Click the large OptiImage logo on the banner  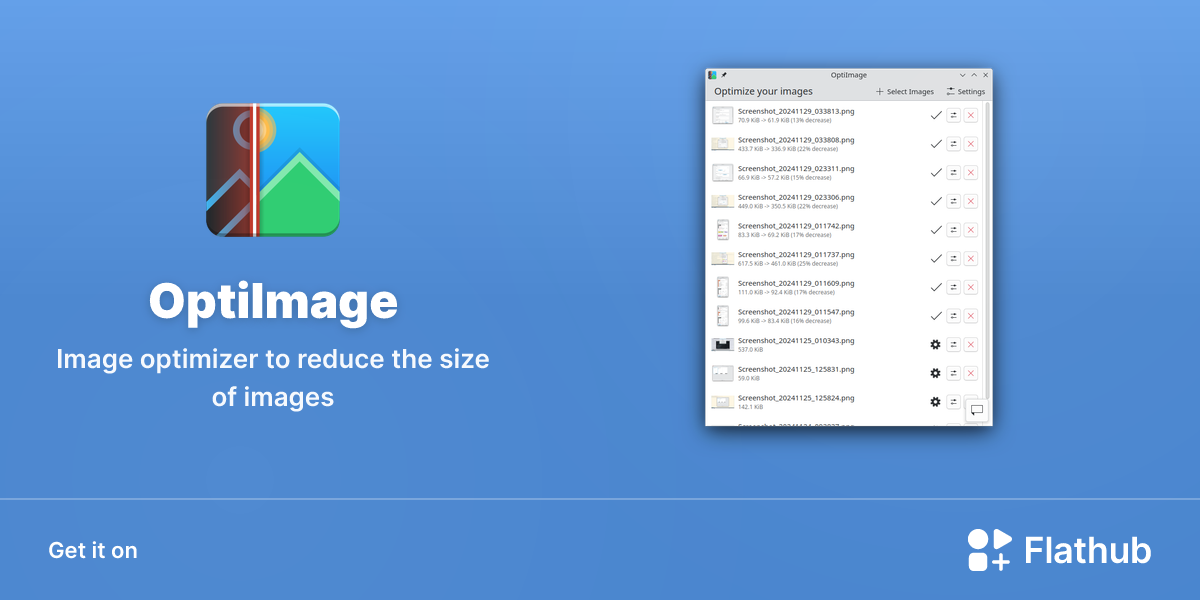(x=273, y=169)
